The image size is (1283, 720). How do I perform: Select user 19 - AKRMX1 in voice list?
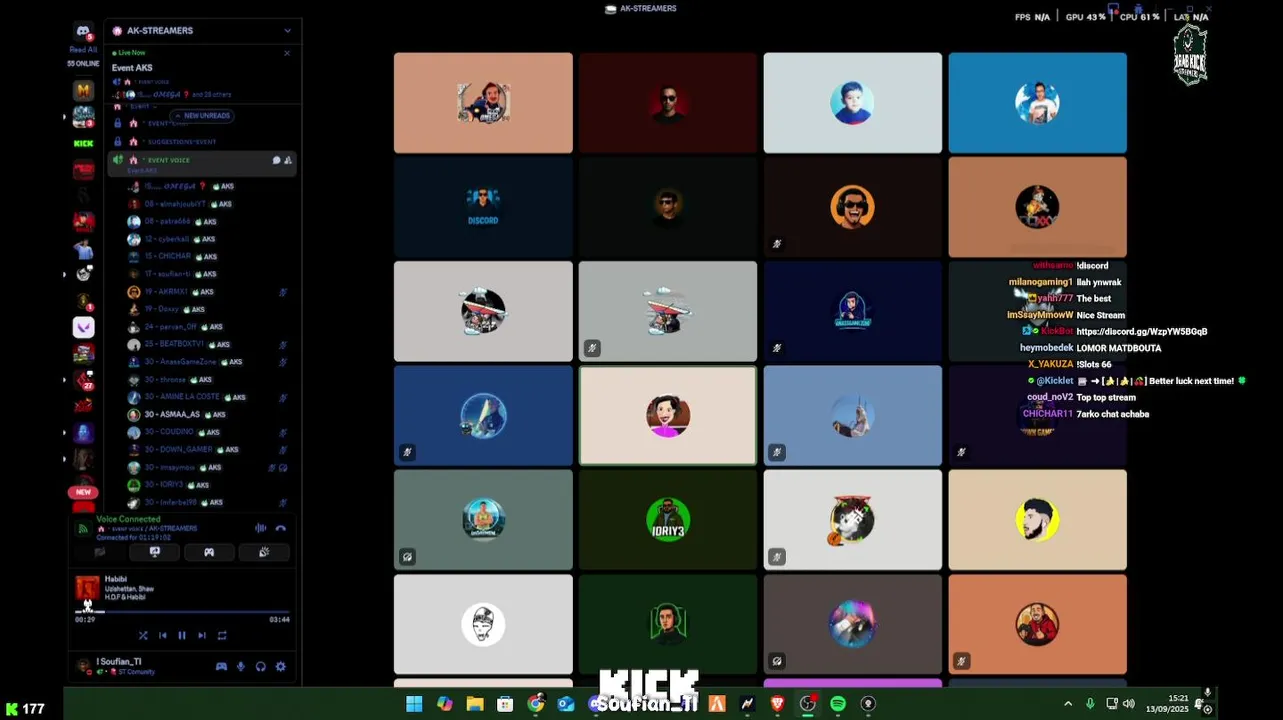(x=209, y=292)
